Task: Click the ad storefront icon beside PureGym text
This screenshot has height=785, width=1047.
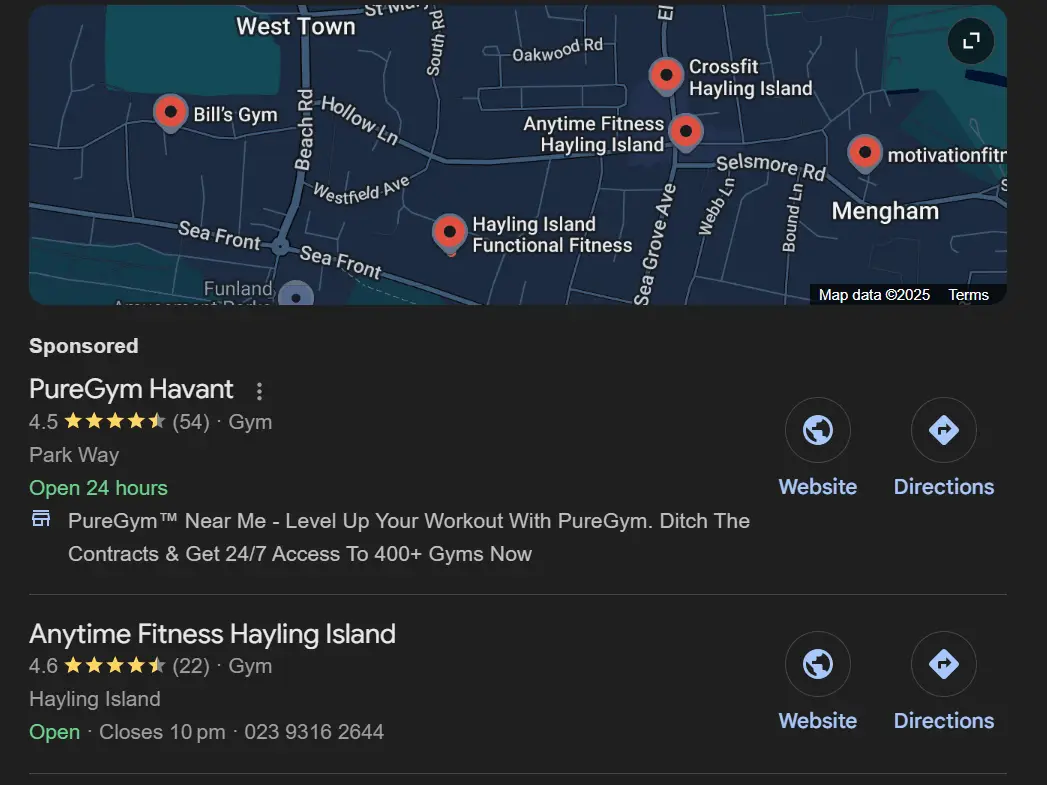Action: (x=41, y=518)
